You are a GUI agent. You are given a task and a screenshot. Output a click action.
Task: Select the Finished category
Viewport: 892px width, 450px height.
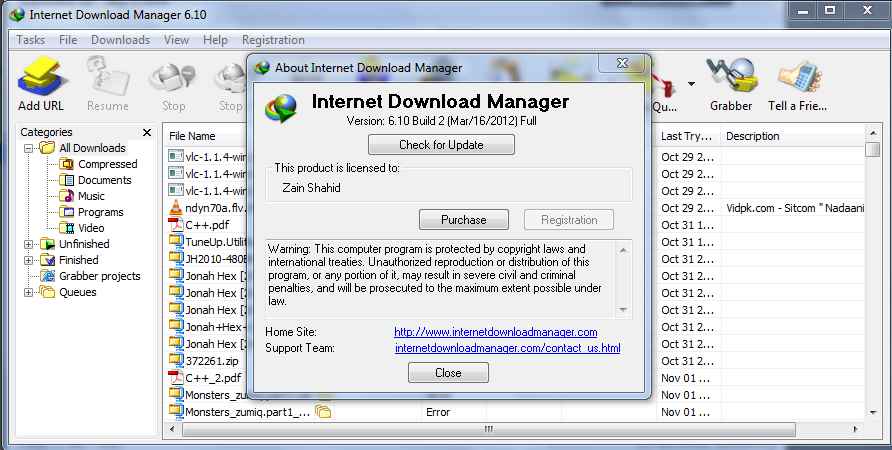[x=69, y=260]
